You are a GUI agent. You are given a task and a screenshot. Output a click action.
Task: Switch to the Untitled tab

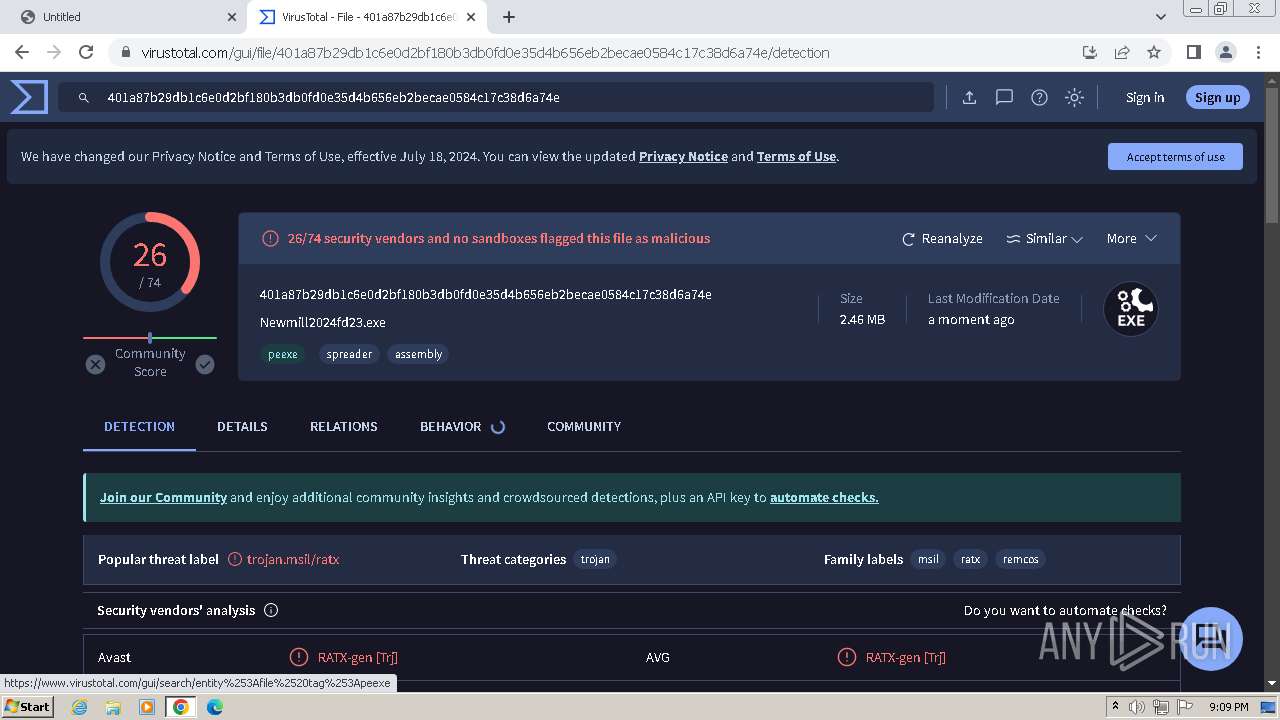click(129, 17)
